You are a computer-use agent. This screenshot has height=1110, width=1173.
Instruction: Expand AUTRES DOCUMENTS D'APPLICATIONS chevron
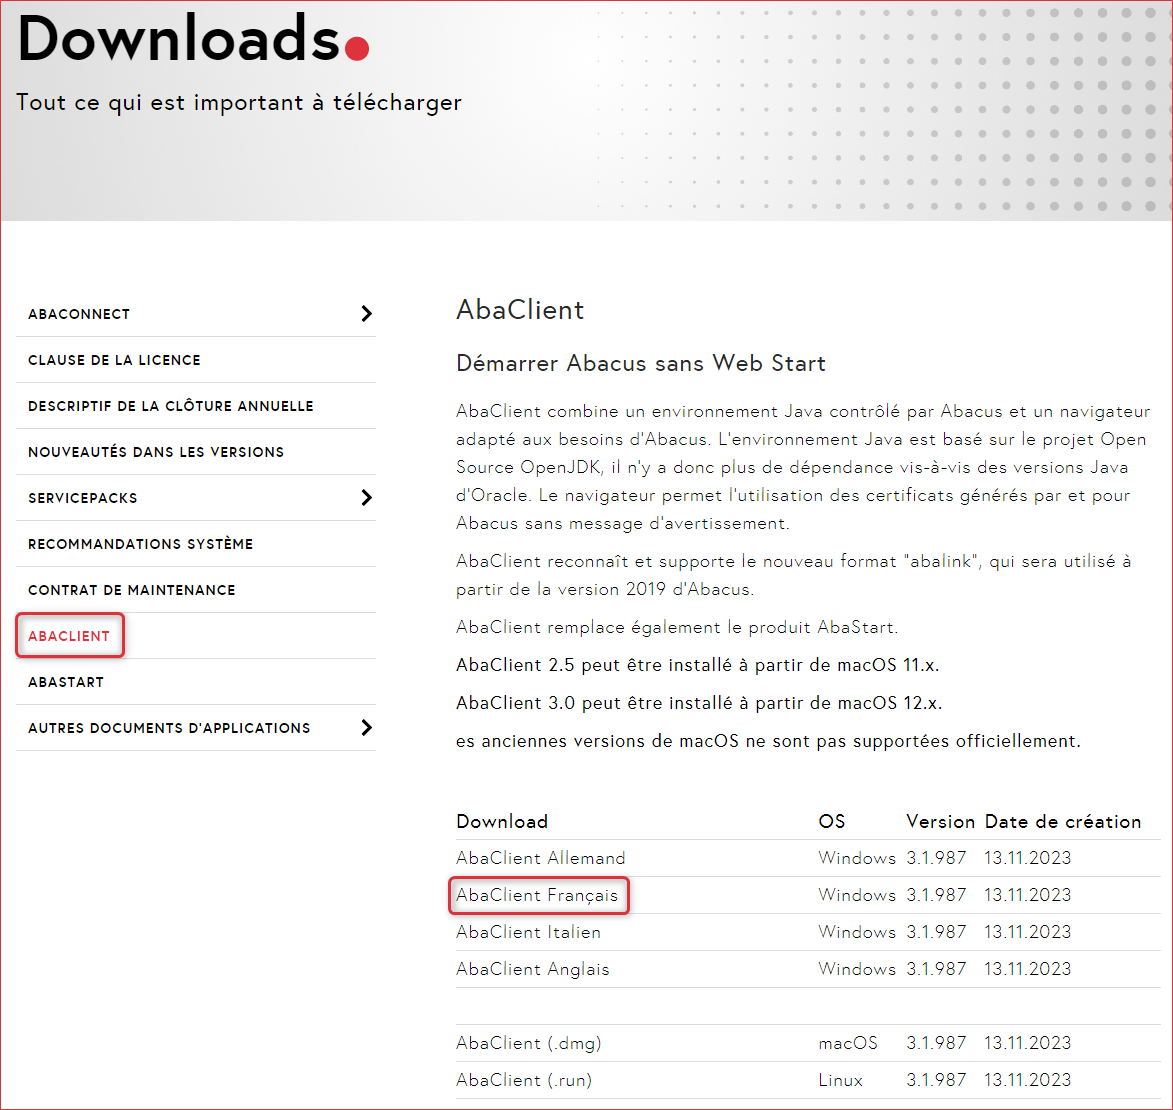point(368,728)
